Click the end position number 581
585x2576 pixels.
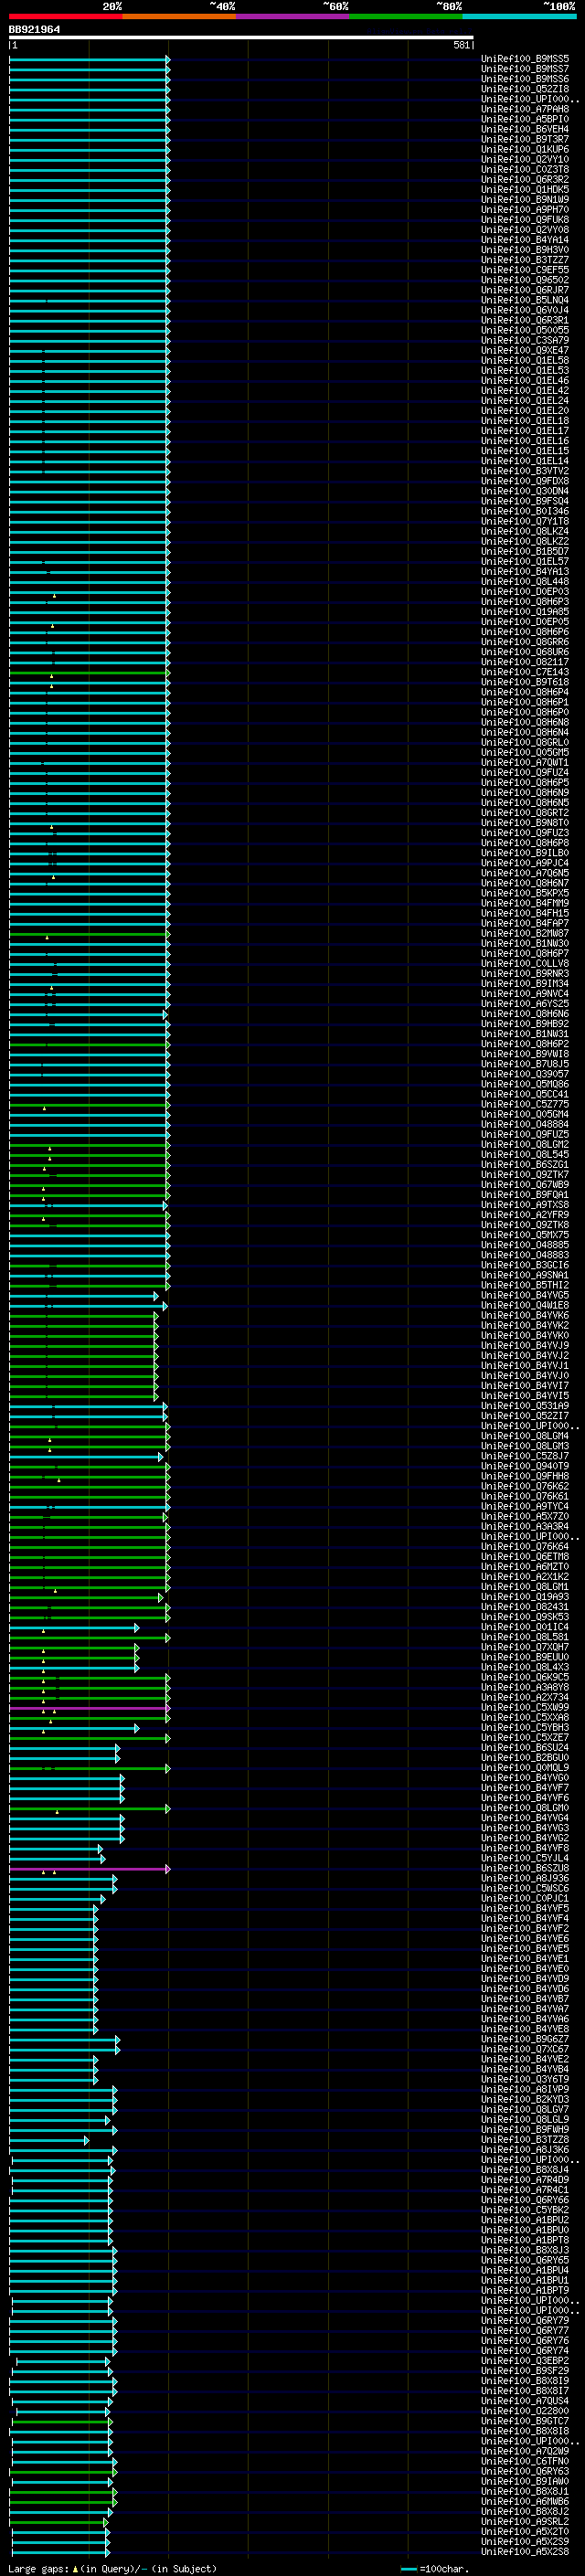point(461,46)
